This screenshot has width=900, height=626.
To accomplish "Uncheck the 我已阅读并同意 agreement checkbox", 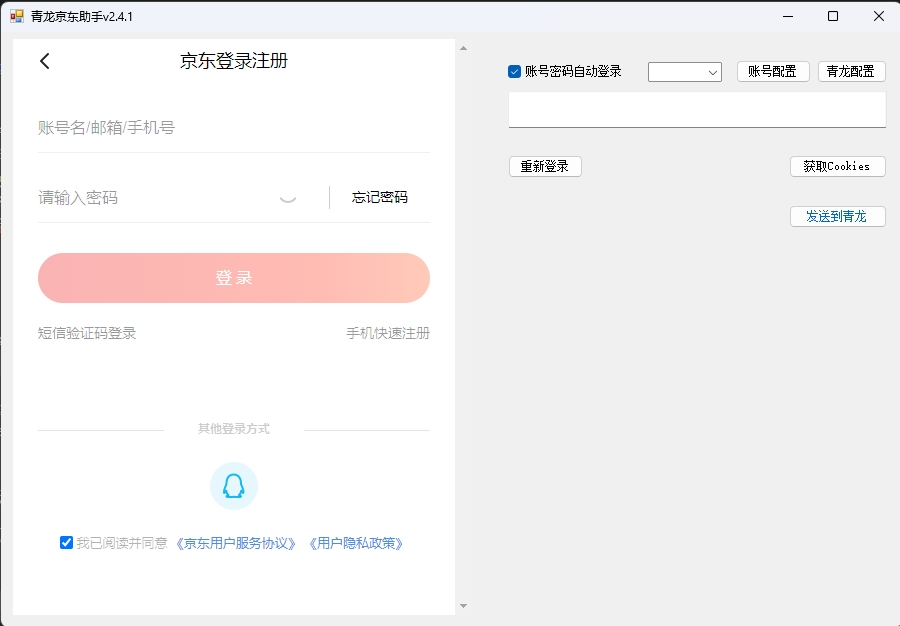I will coord(66,542).
